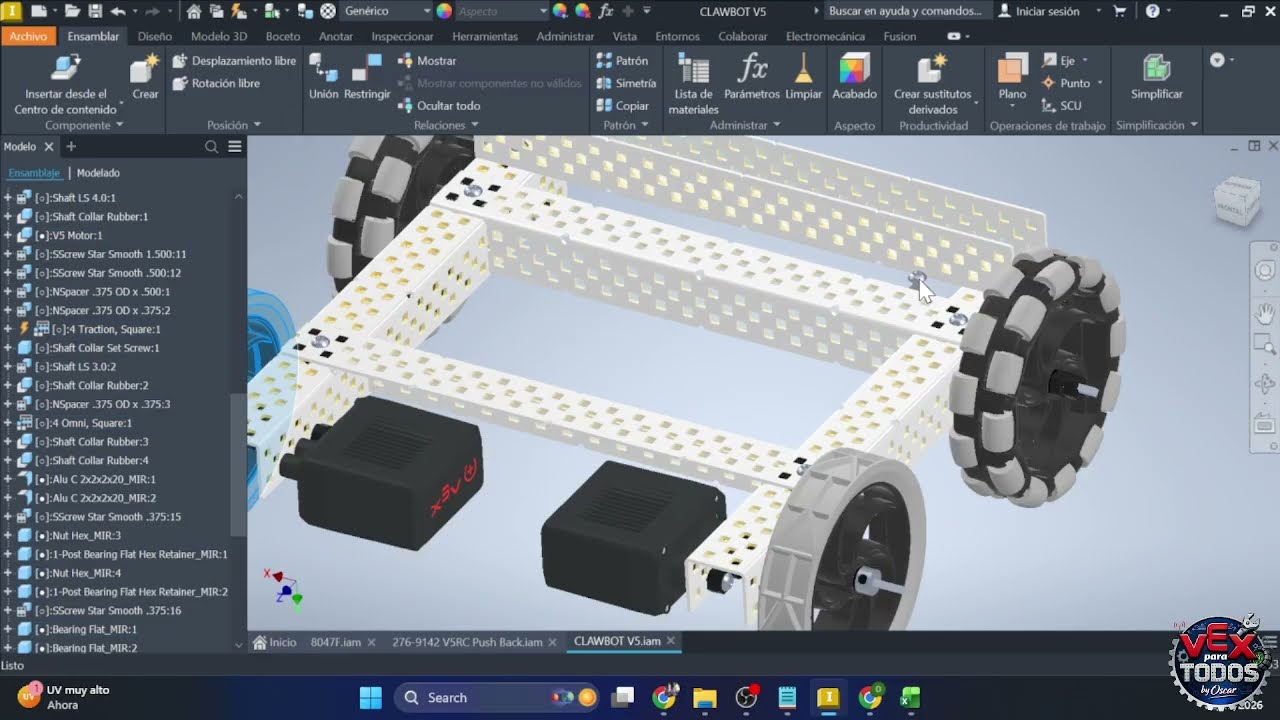Click the shopping cart icon

point(1119,11)
